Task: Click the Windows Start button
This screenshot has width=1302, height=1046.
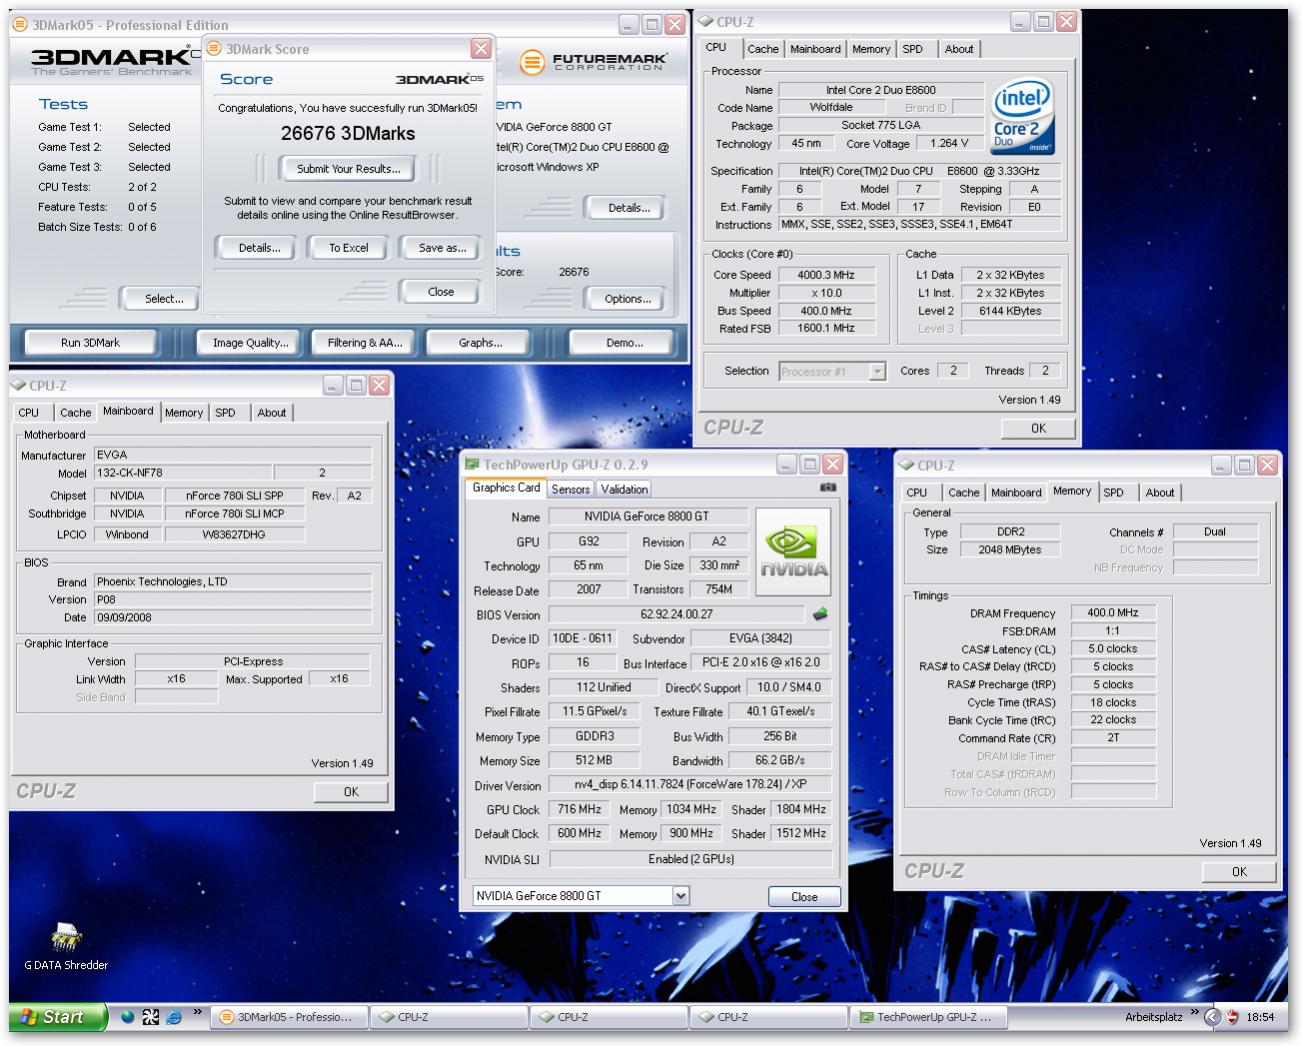Action: 58,1017
